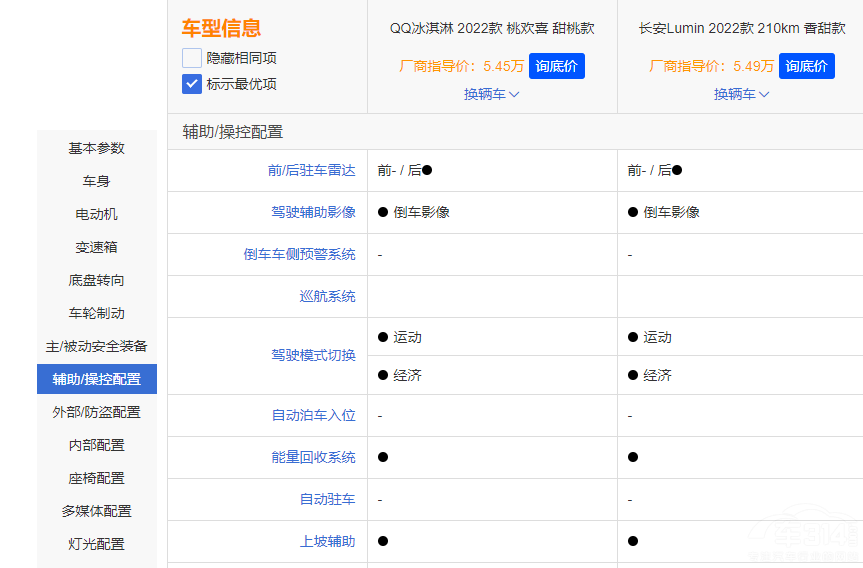Open the 驾驶辅助影像 parameter link
Screen dimensions: 863x568
pos(313,212)
